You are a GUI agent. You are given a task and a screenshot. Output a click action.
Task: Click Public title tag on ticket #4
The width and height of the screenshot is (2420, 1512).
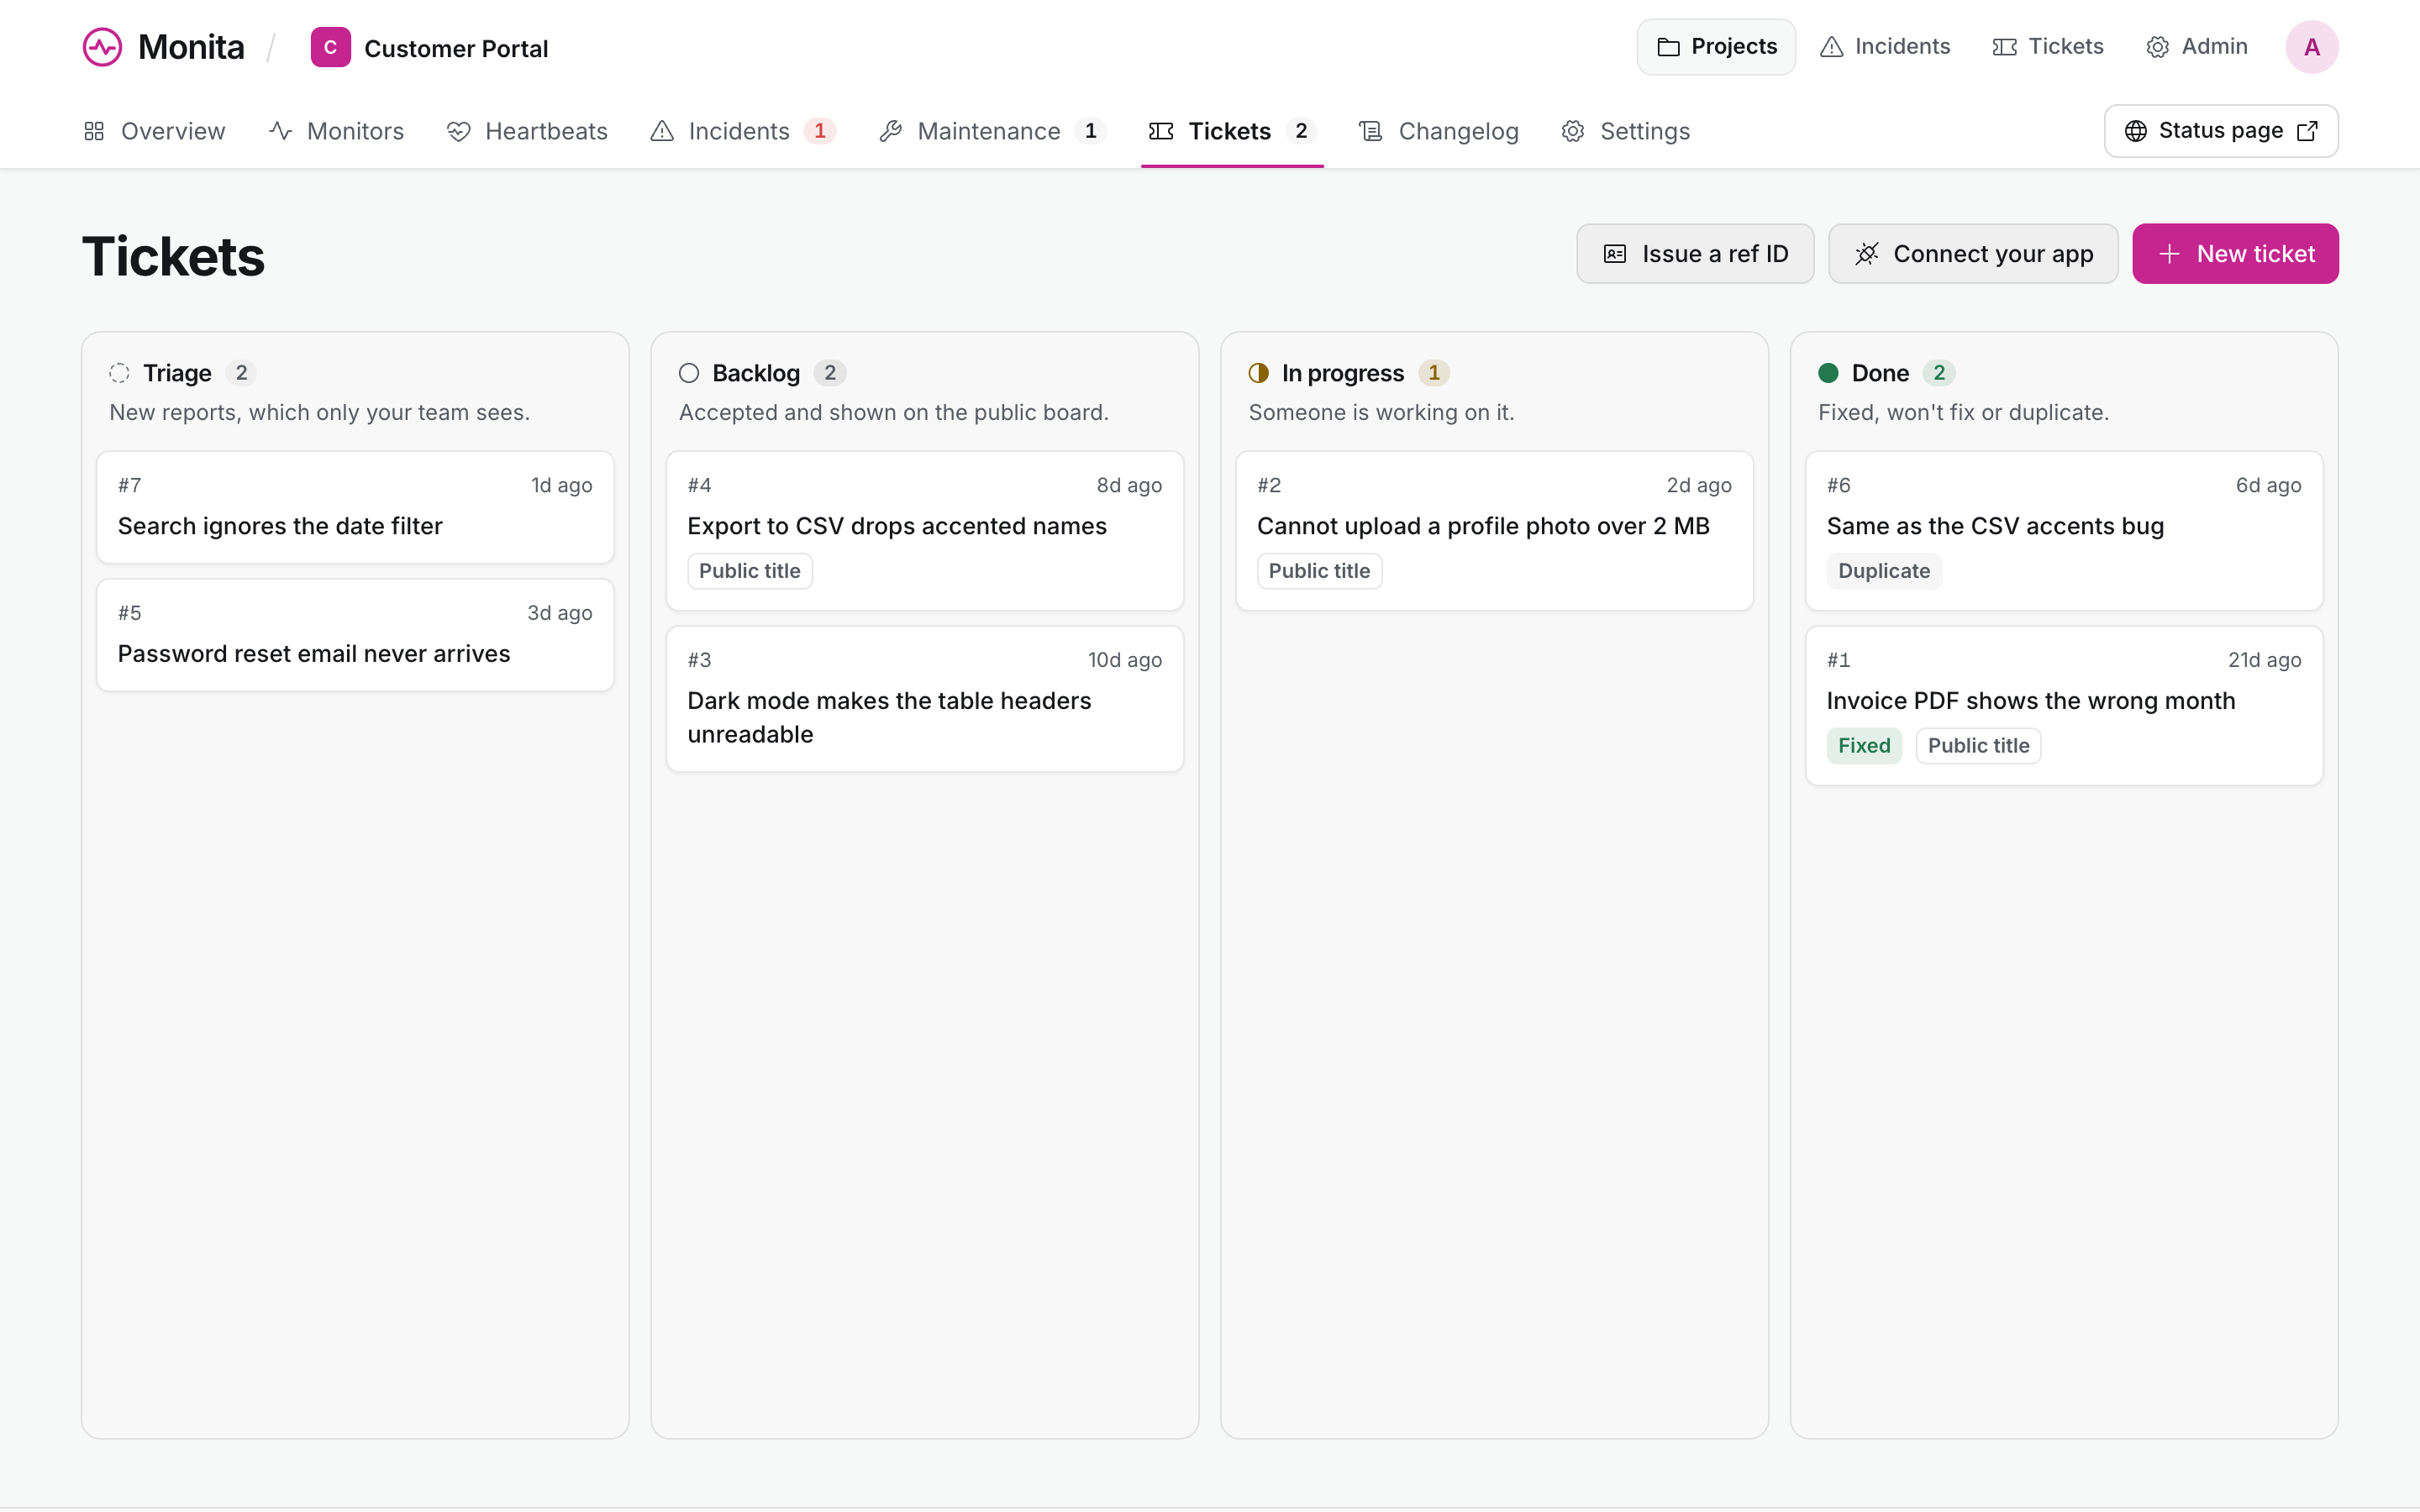pyautogui.click(x=750, y=571)
